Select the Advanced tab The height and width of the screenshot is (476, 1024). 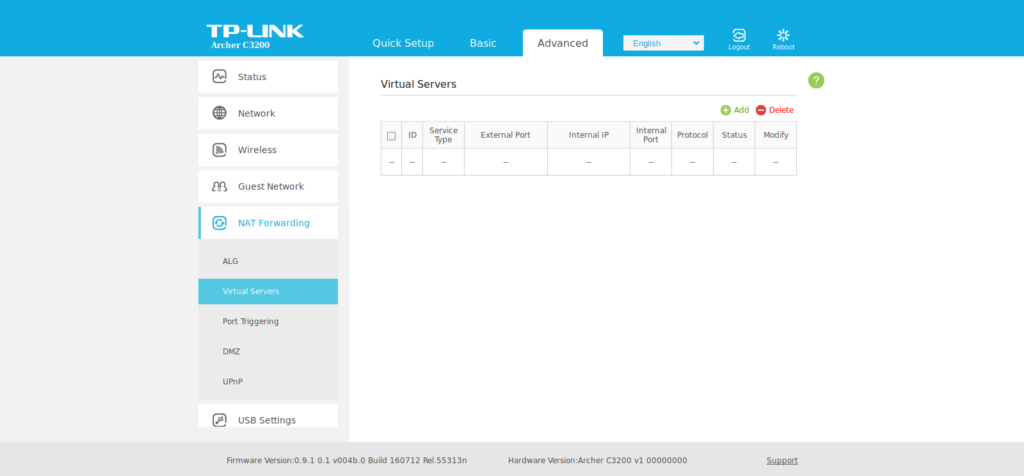[x=562, y=43]
